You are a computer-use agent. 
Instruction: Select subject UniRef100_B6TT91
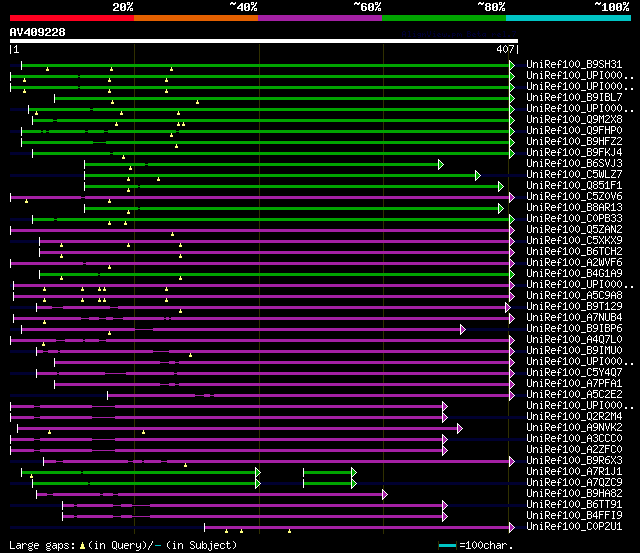tap(574, 505)
